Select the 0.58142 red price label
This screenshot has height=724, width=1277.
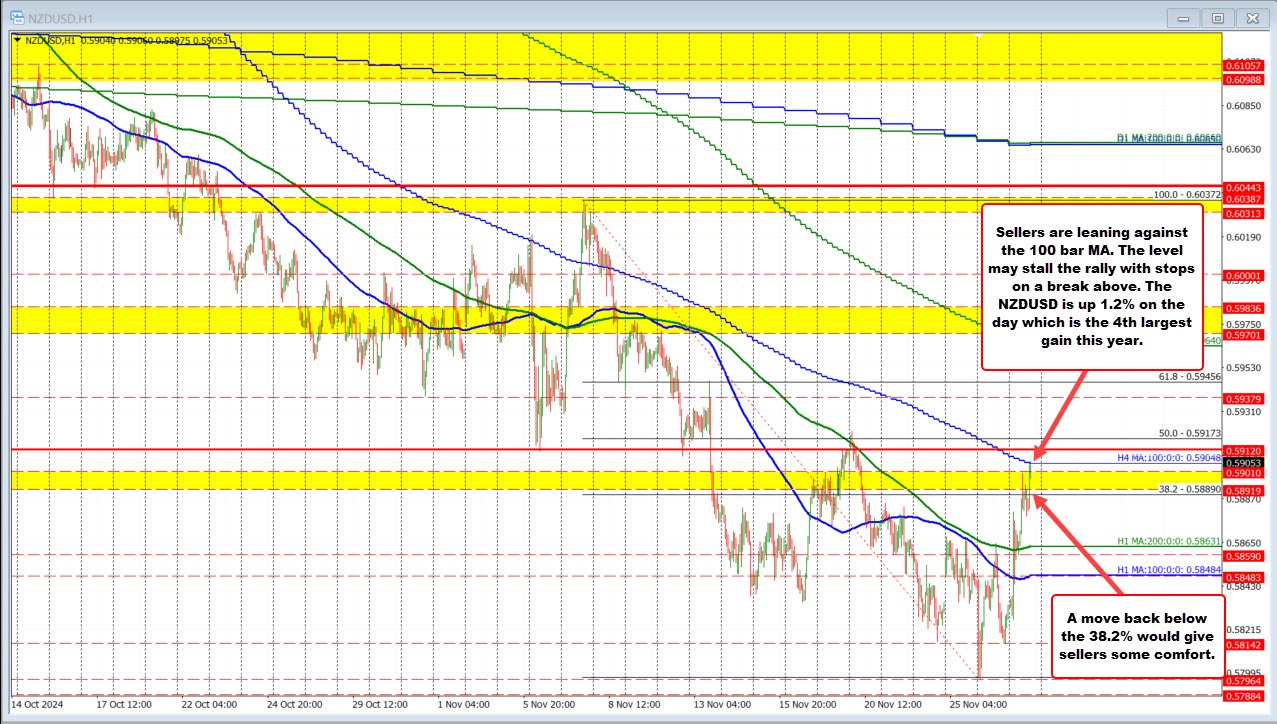coord(1242,645)
